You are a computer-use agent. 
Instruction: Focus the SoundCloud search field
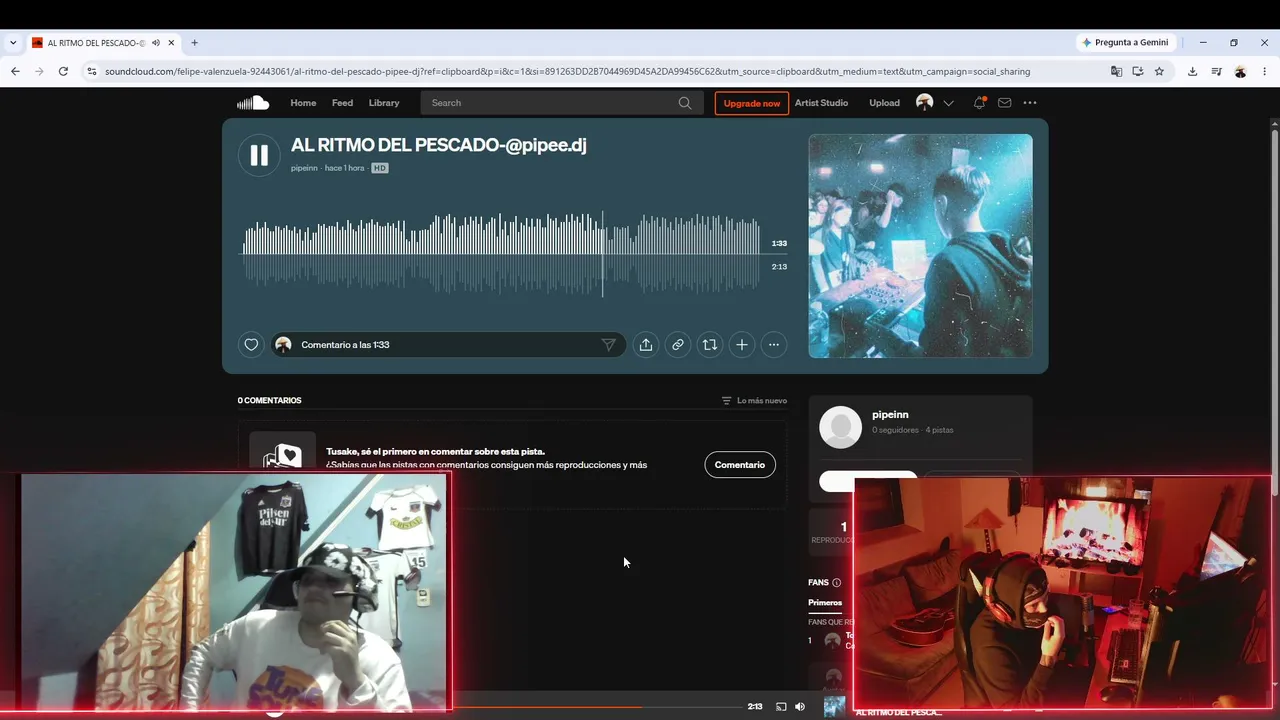click(x=560, y=103)
